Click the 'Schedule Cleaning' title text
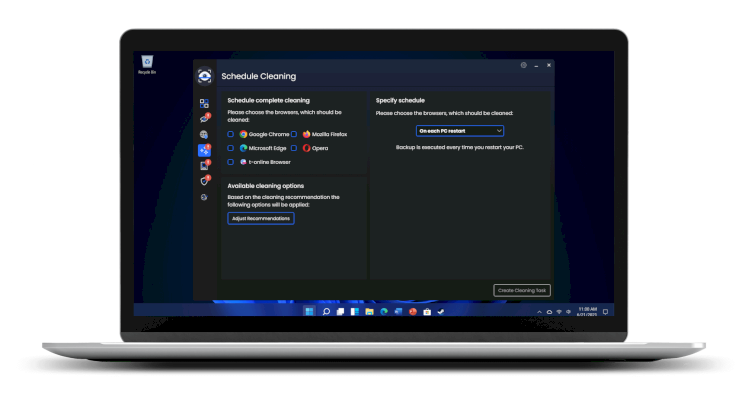 (259, 76)
